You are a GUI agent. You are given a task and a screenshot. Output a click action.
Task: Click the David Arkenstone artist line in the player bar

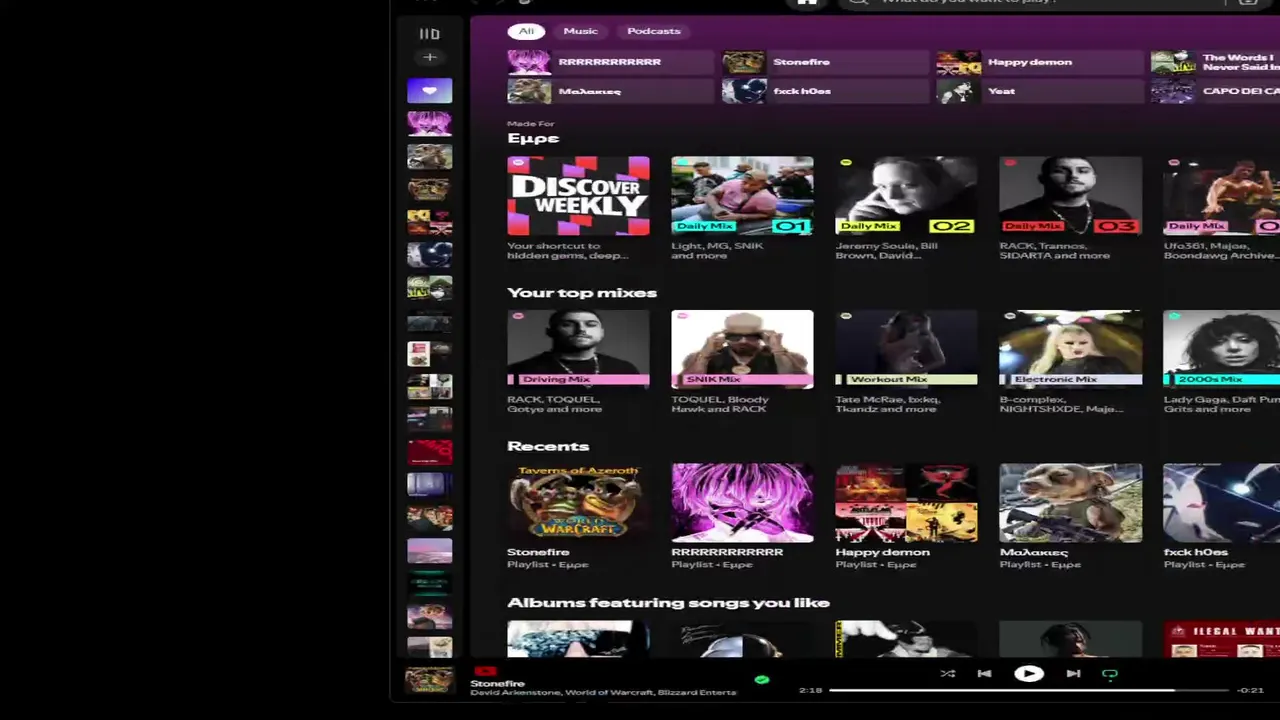click(x=603, y=693)
